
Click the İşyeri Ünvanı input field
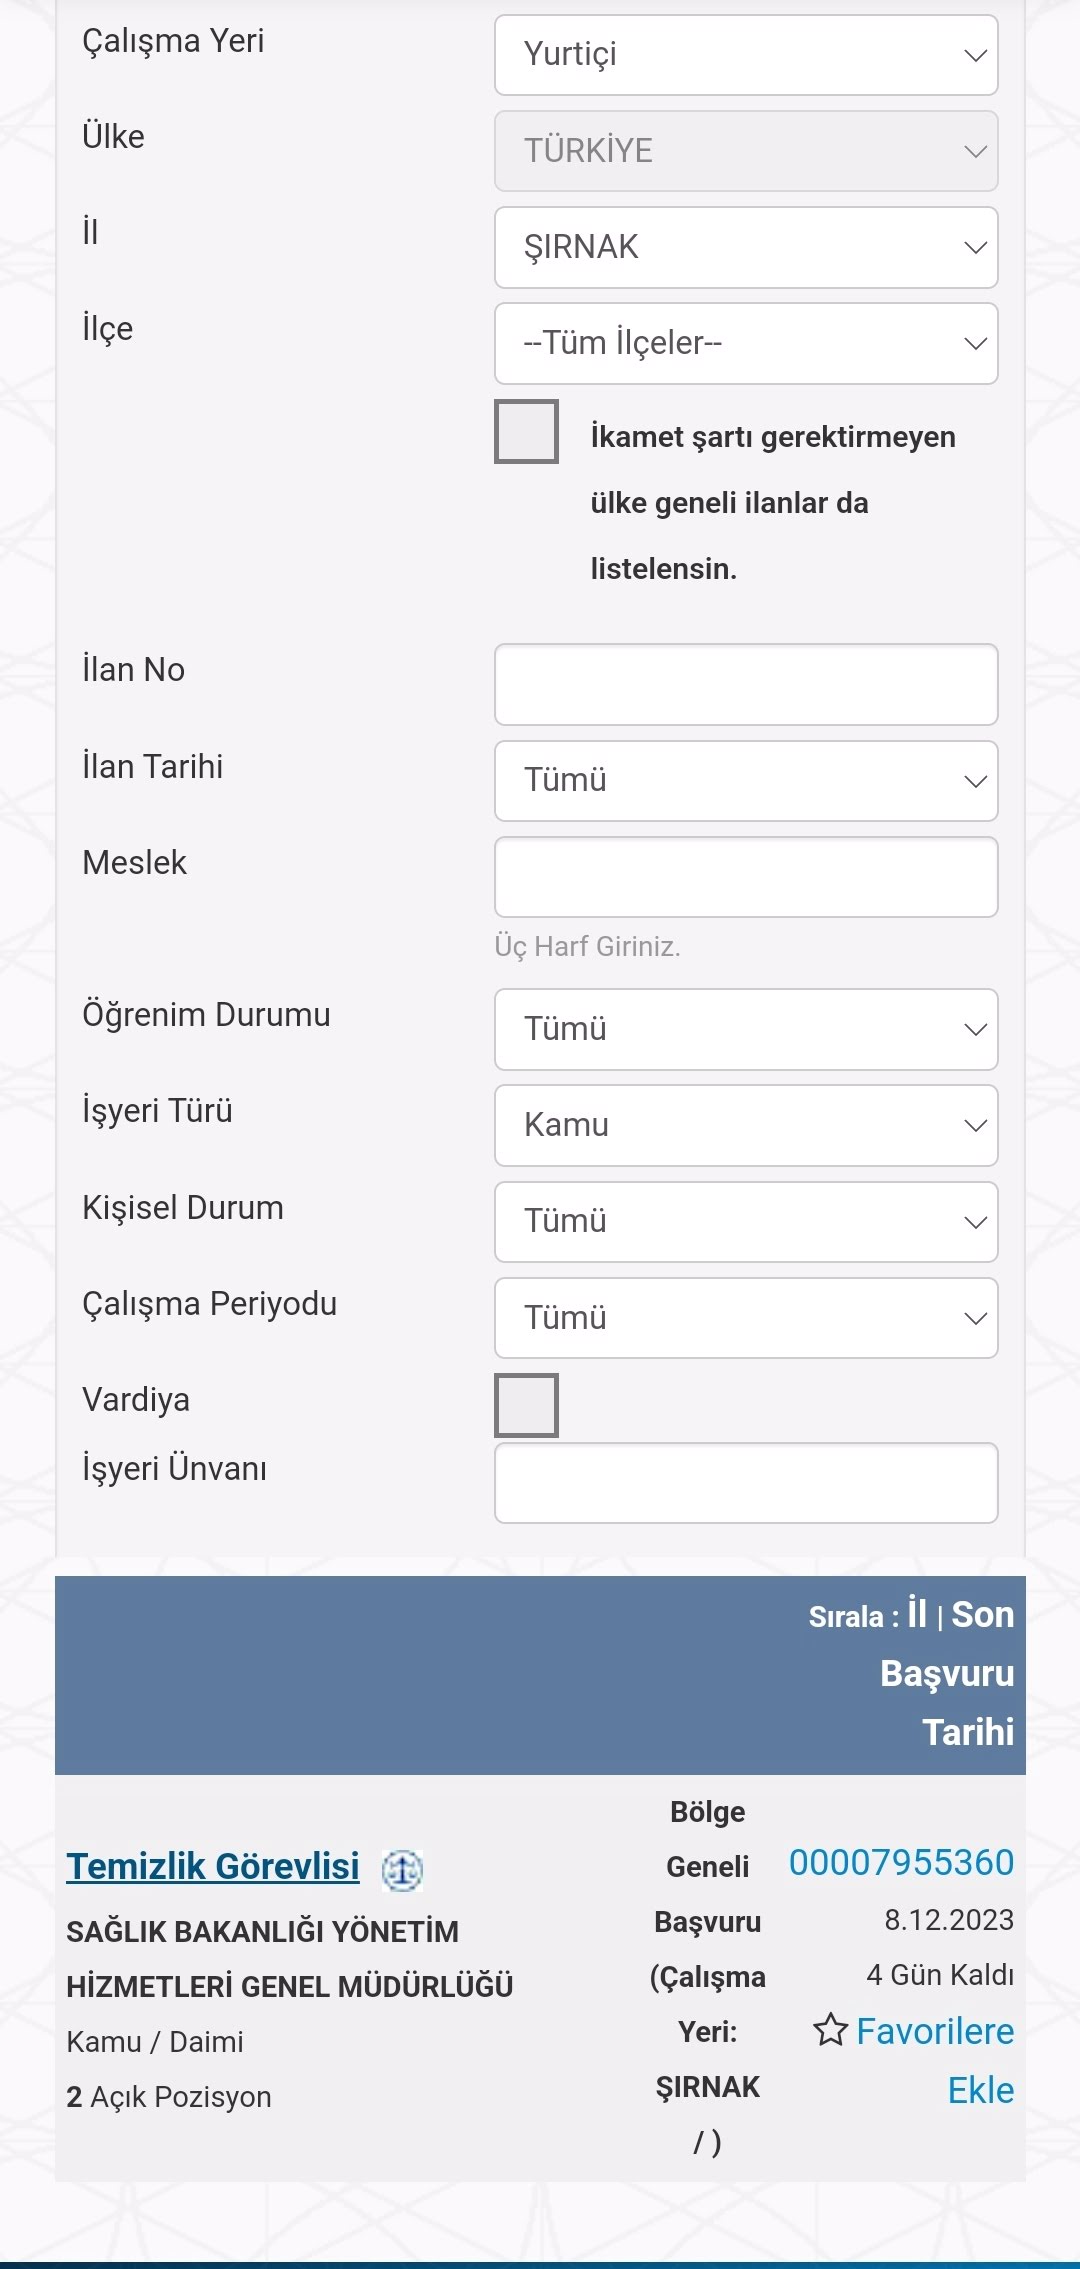click(746, 1482)
